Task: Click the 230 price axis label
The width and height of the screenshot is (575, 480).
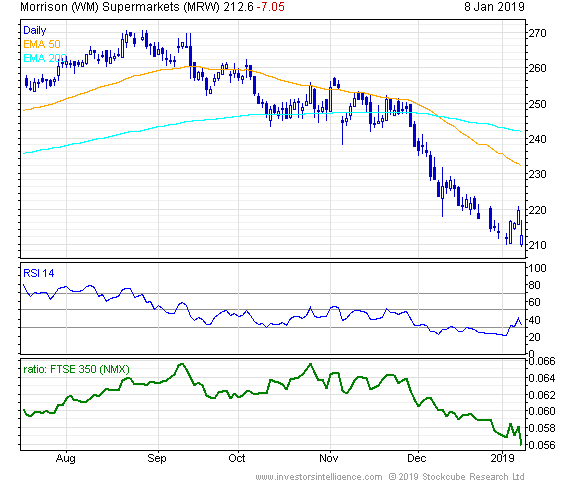Action: [x=537, y=174]
